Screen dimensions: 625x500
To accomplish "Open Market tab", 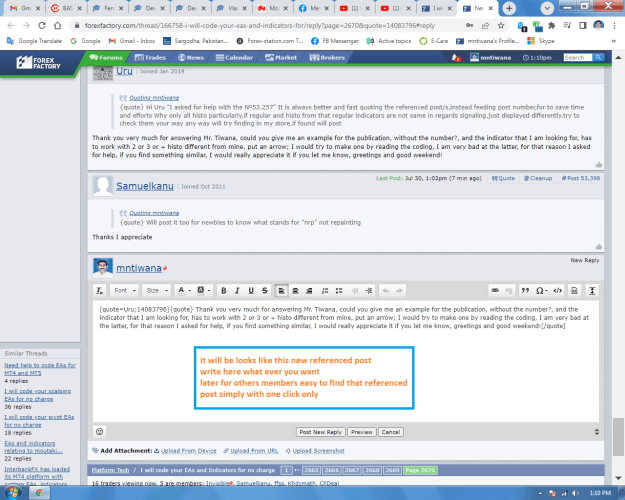I will (x=281, y=57).
